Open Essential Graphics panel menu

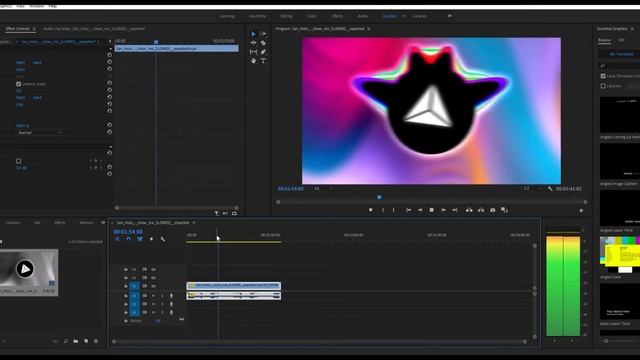point(632,29)
